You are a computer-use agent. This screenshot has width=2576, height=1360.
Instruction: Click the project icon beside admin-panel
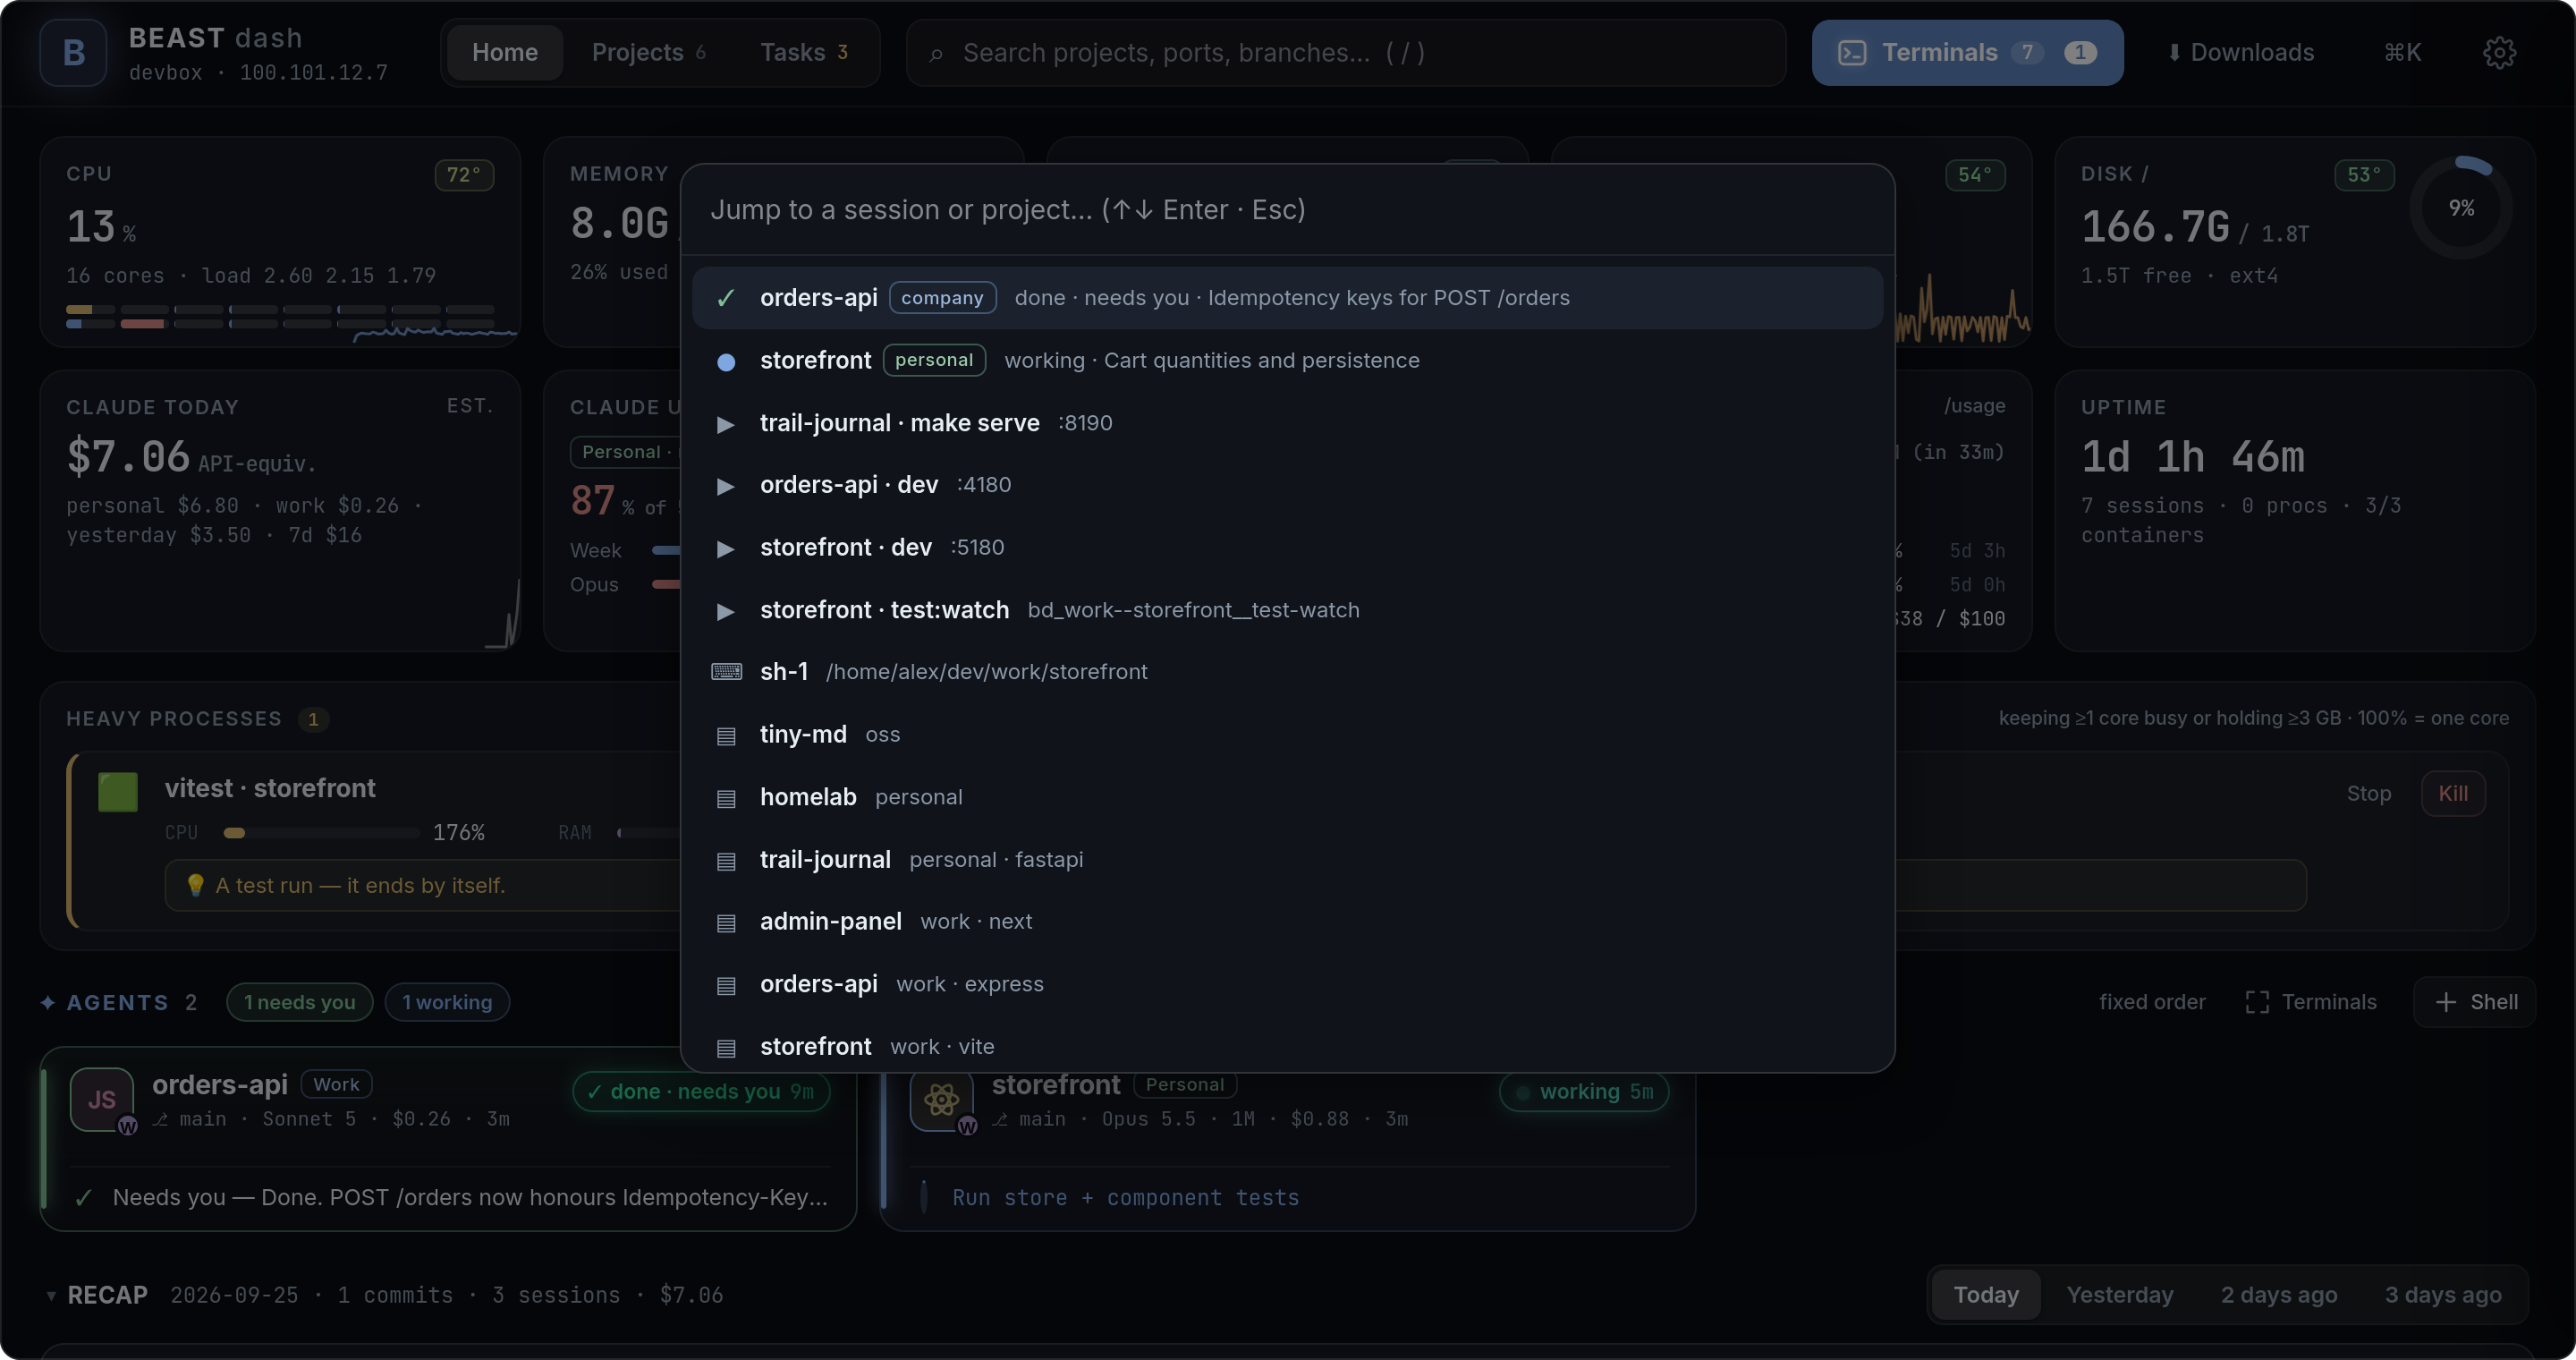[726, 923]
